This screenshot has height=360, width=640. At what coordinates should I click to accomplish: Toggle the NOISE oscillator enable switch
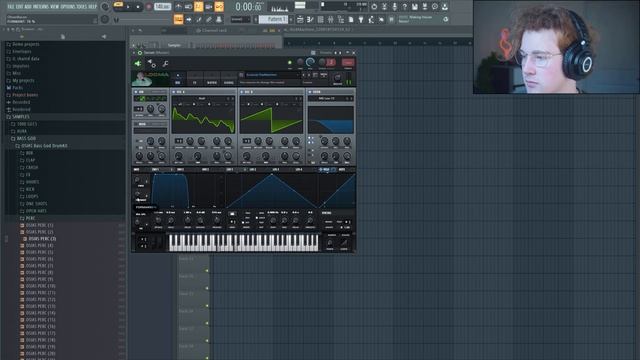coord(136,124)
